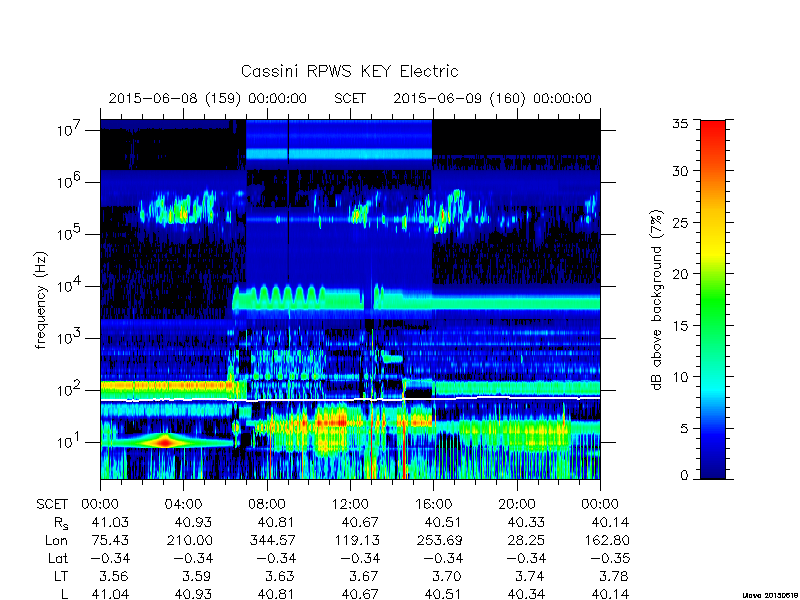Click the LT value "3.67"

(363, 576)
